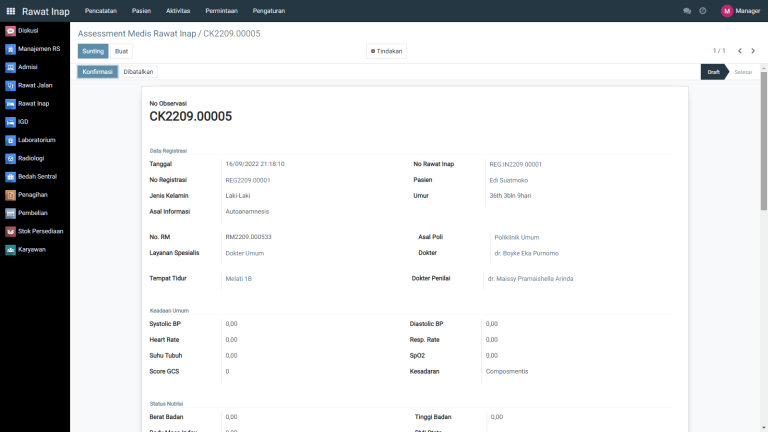Open the Diskusi sidebar icon
Screen dimensions: 768x432
click(10, 31)
